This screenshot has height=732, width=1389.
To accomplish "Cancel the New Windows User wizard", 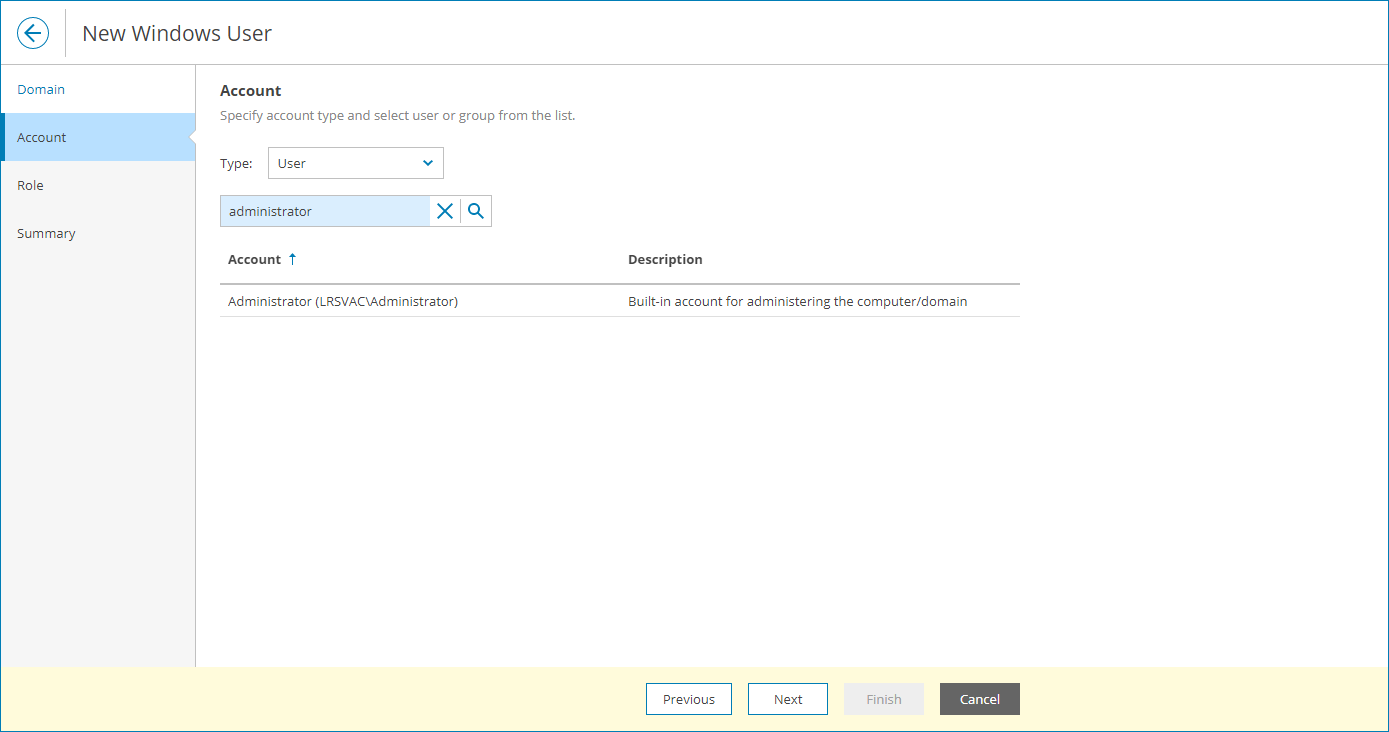I will click(x=980, y=699).
